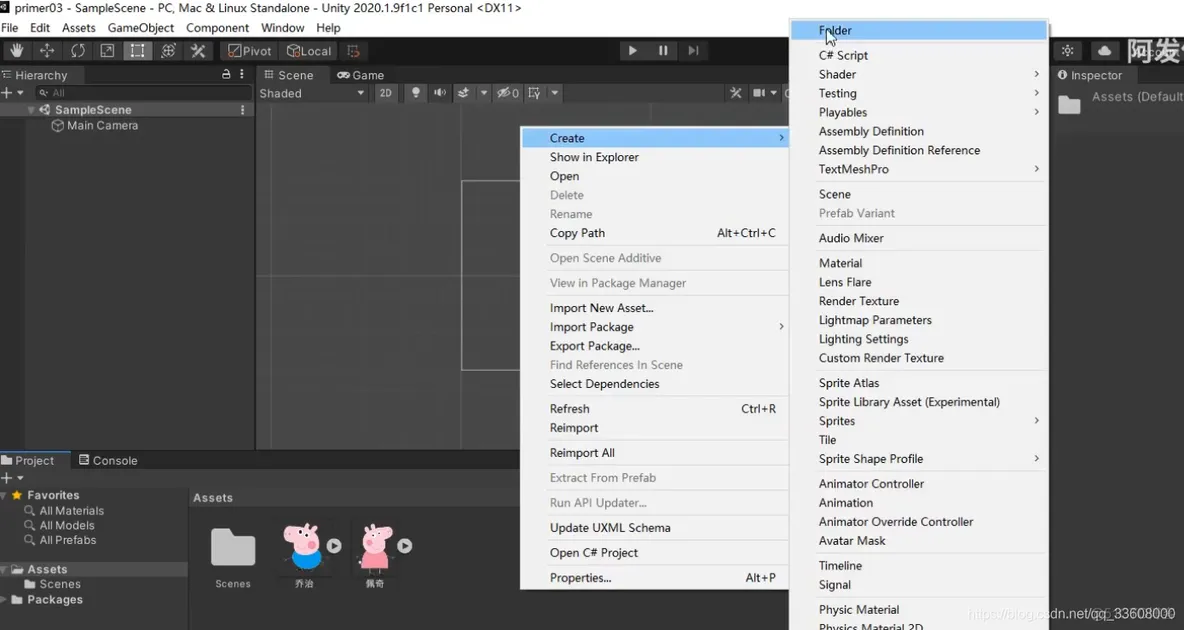Open cloud services

(x=1104, y=51)
